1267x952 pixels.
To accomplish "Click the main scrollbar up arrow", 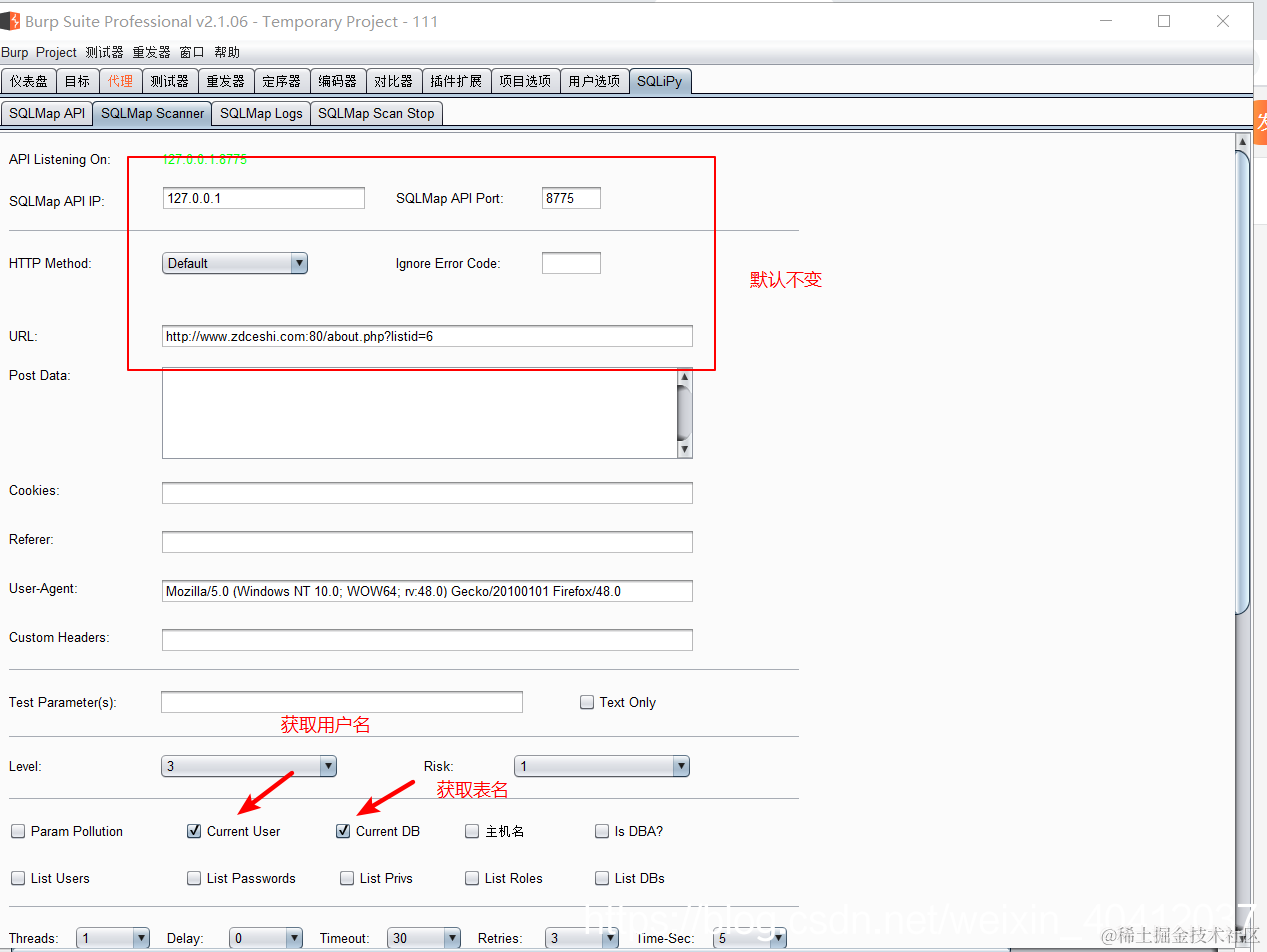I will [1242, 141].
